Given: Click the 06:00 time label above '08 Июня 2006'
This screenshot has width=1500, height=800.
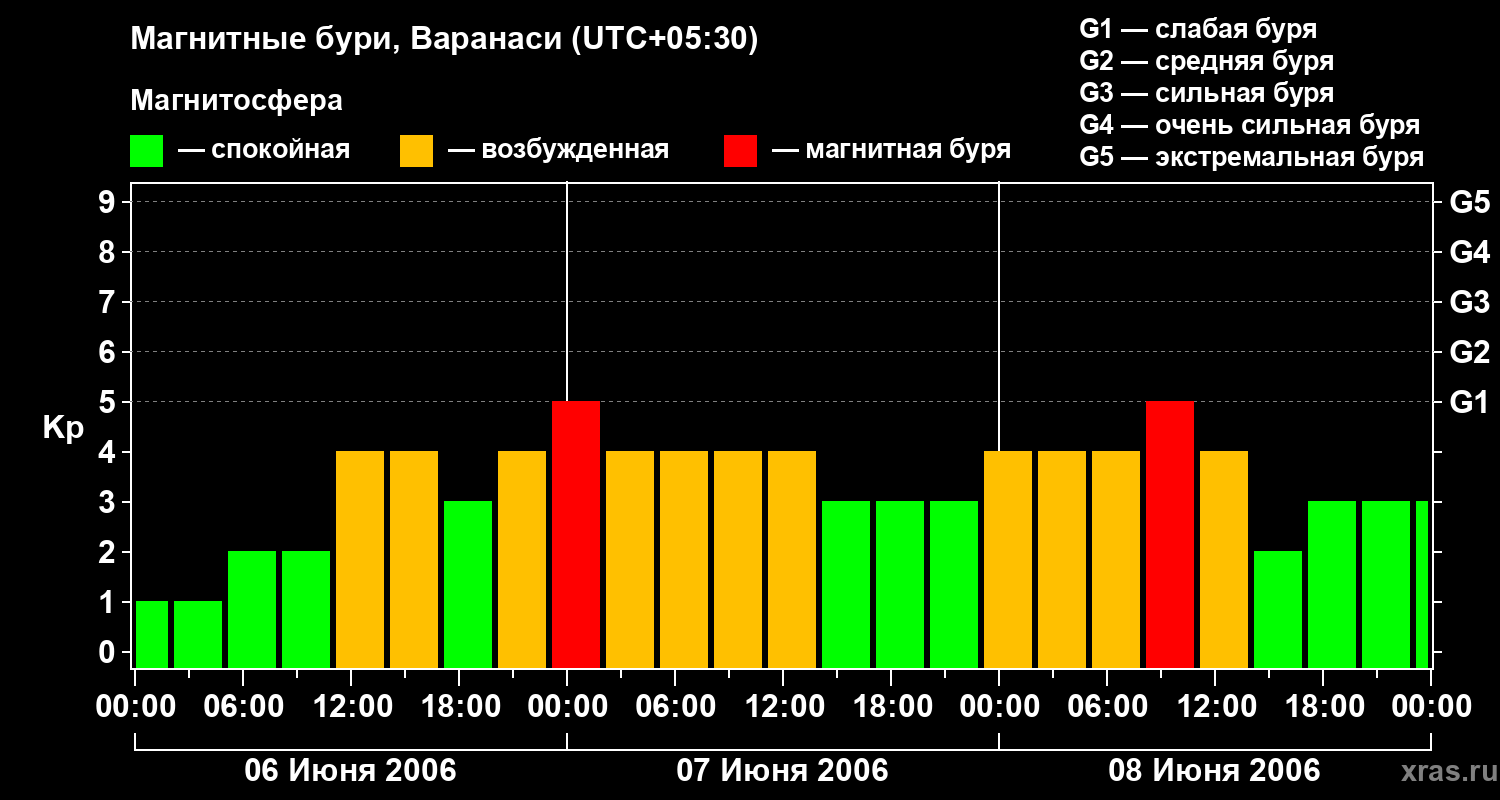Looking at the screenshot, I should 1107,707.
